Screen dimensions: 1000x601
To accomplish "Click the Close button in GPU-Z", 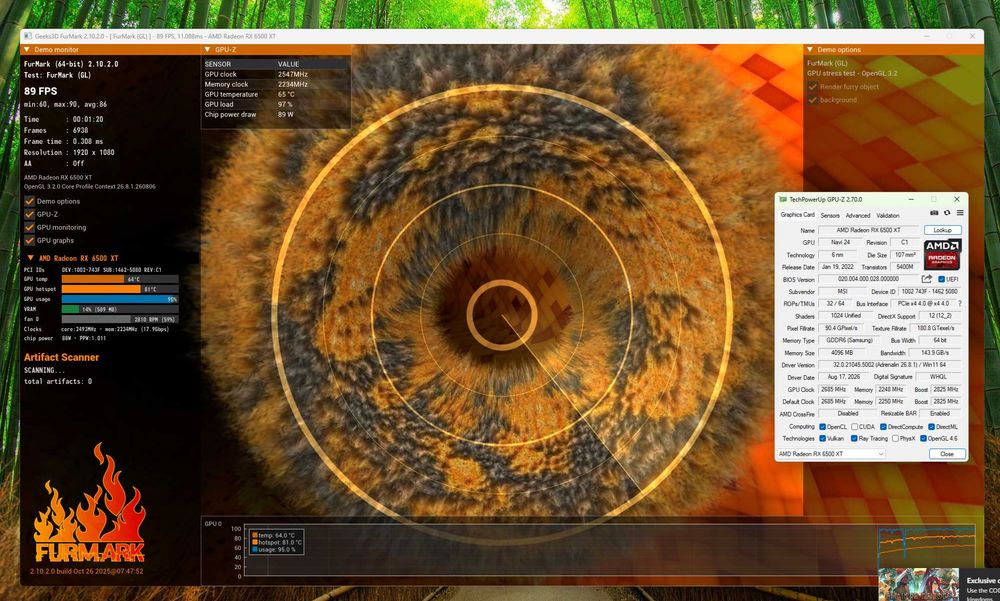I will (x=947, y=454).
